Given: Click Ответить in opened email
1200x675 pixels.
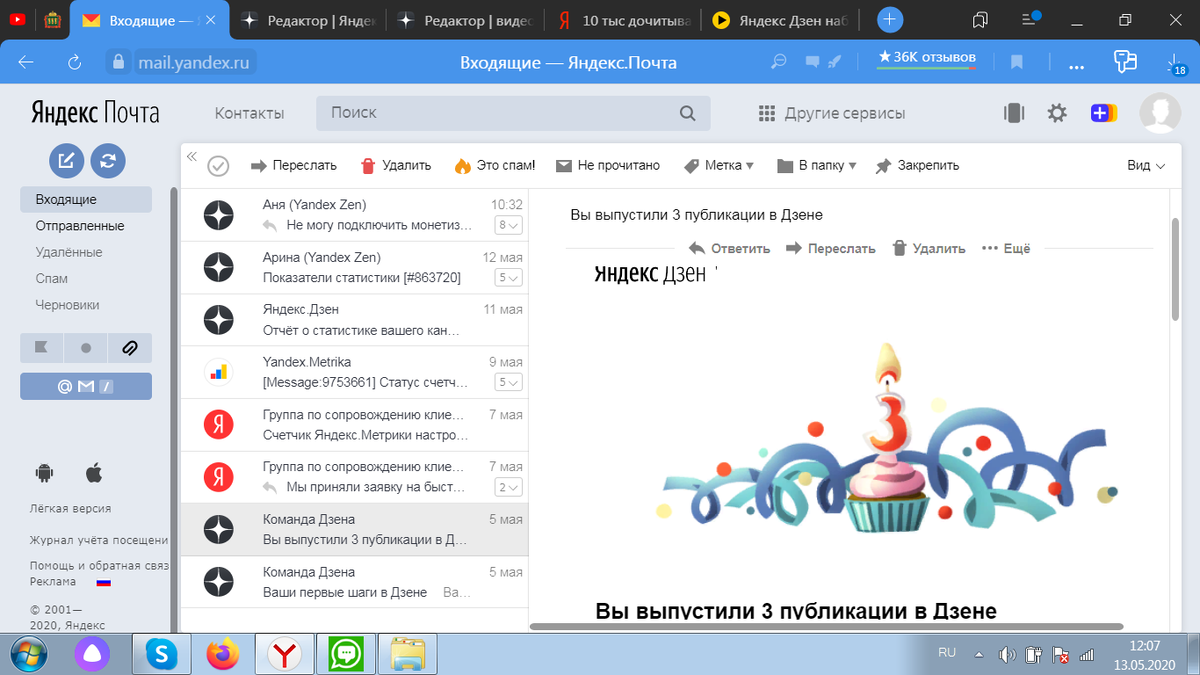Looking at the screenshot, I should click(729, 248).
